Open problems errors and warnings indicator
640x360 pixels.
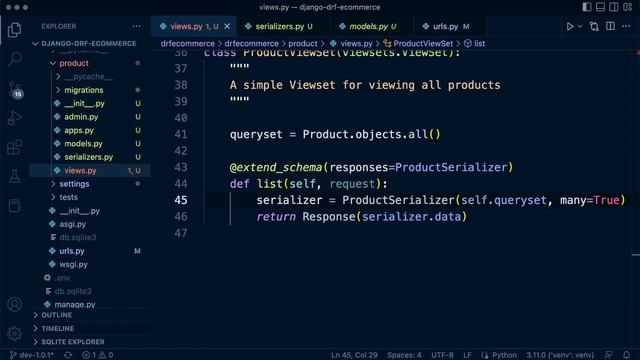point(98,355)
